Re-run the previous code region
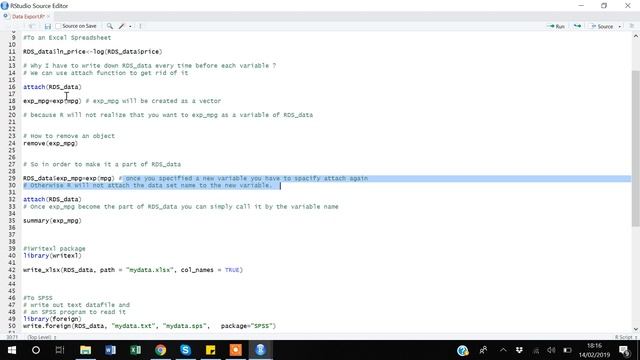 pyautogui.click(x=577, y=26)
